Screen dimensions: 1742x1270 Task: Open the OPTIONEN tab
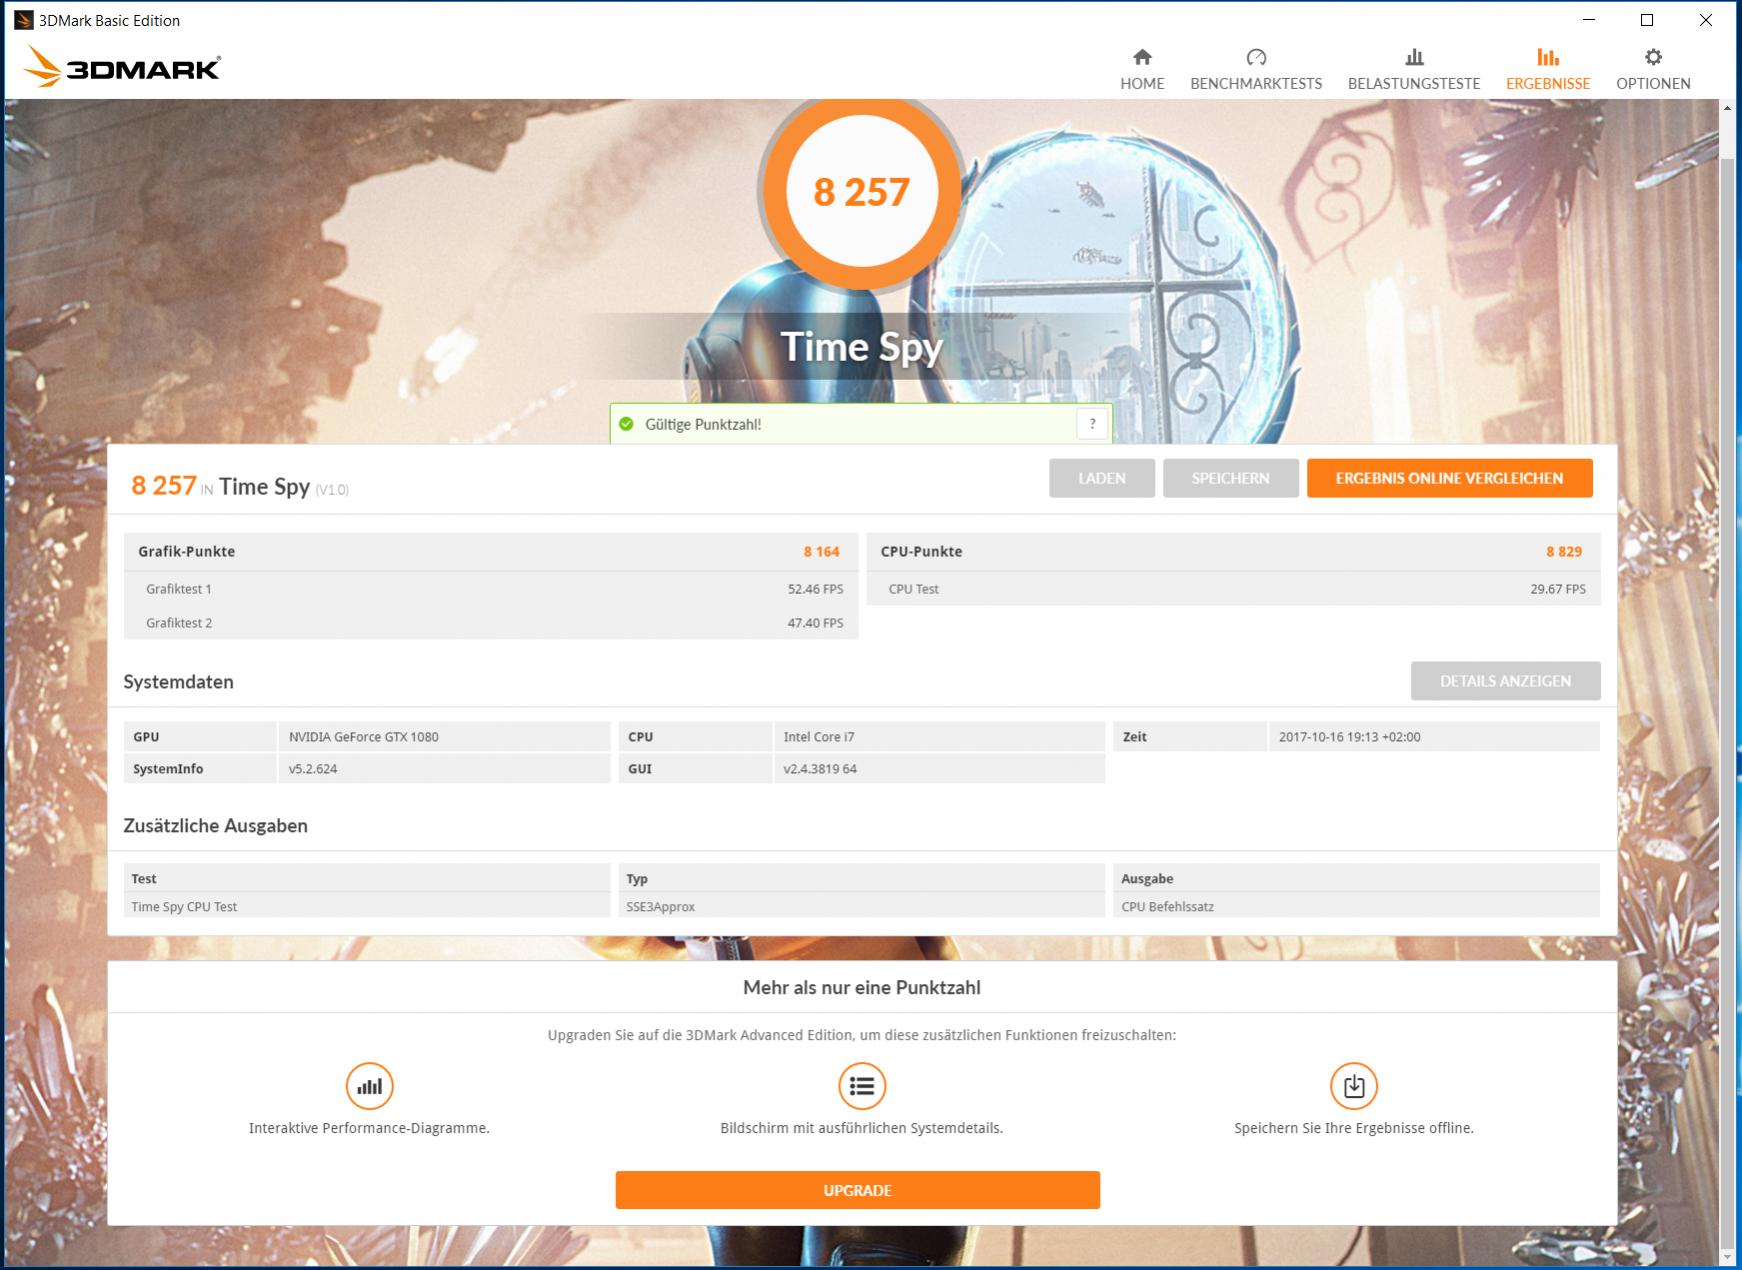click(x=1653, y=69)
